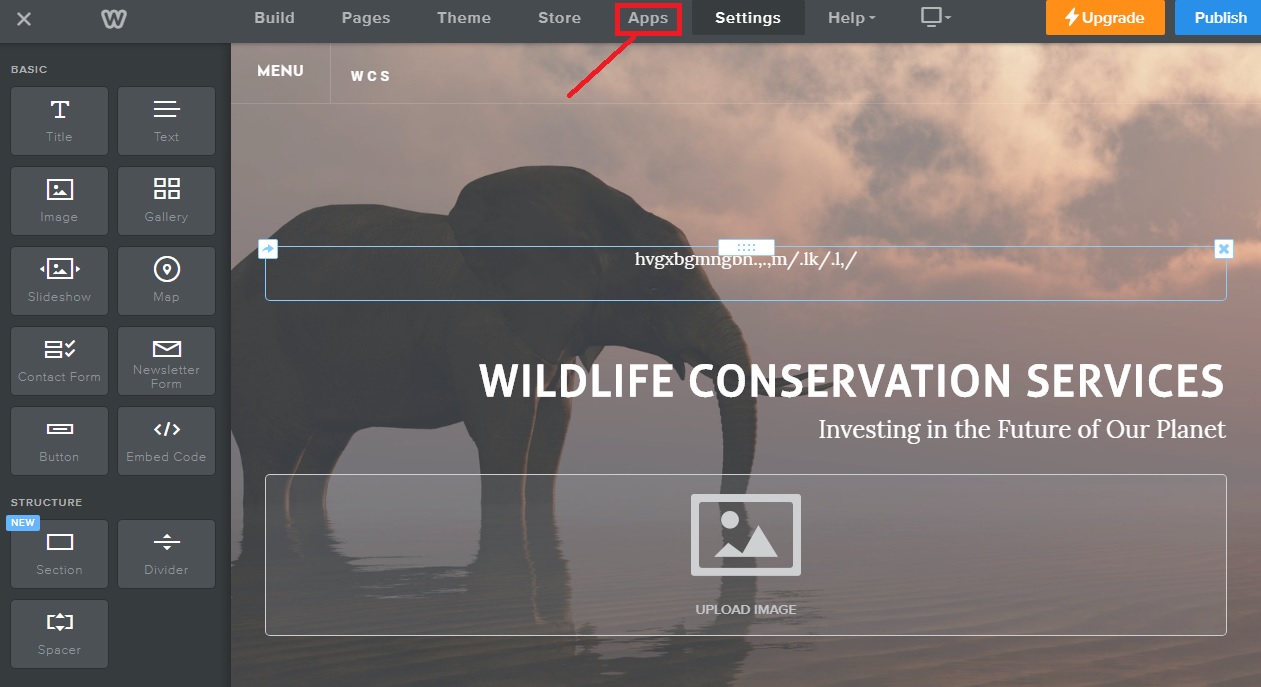Select the Contact Form element

point(59,360)
